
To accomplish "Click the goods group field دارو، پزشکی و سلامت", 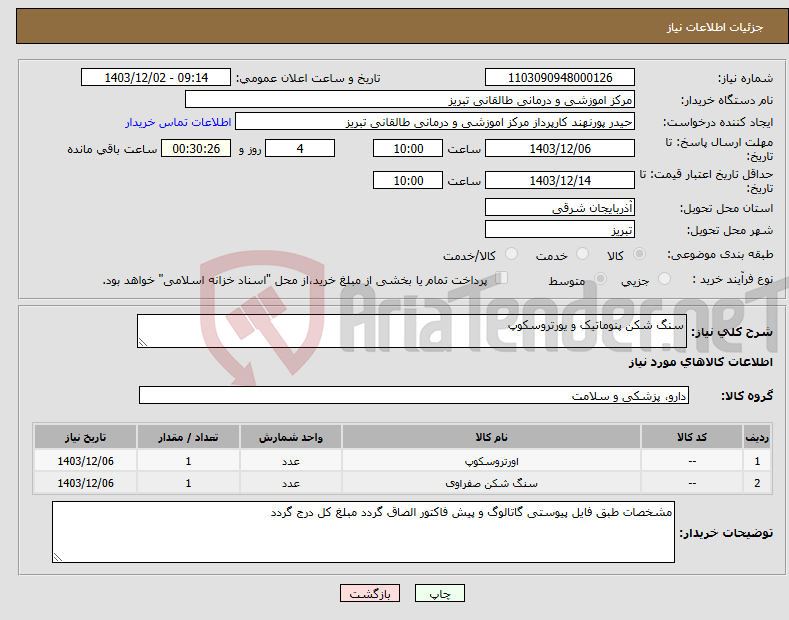I will click(414, 396).
